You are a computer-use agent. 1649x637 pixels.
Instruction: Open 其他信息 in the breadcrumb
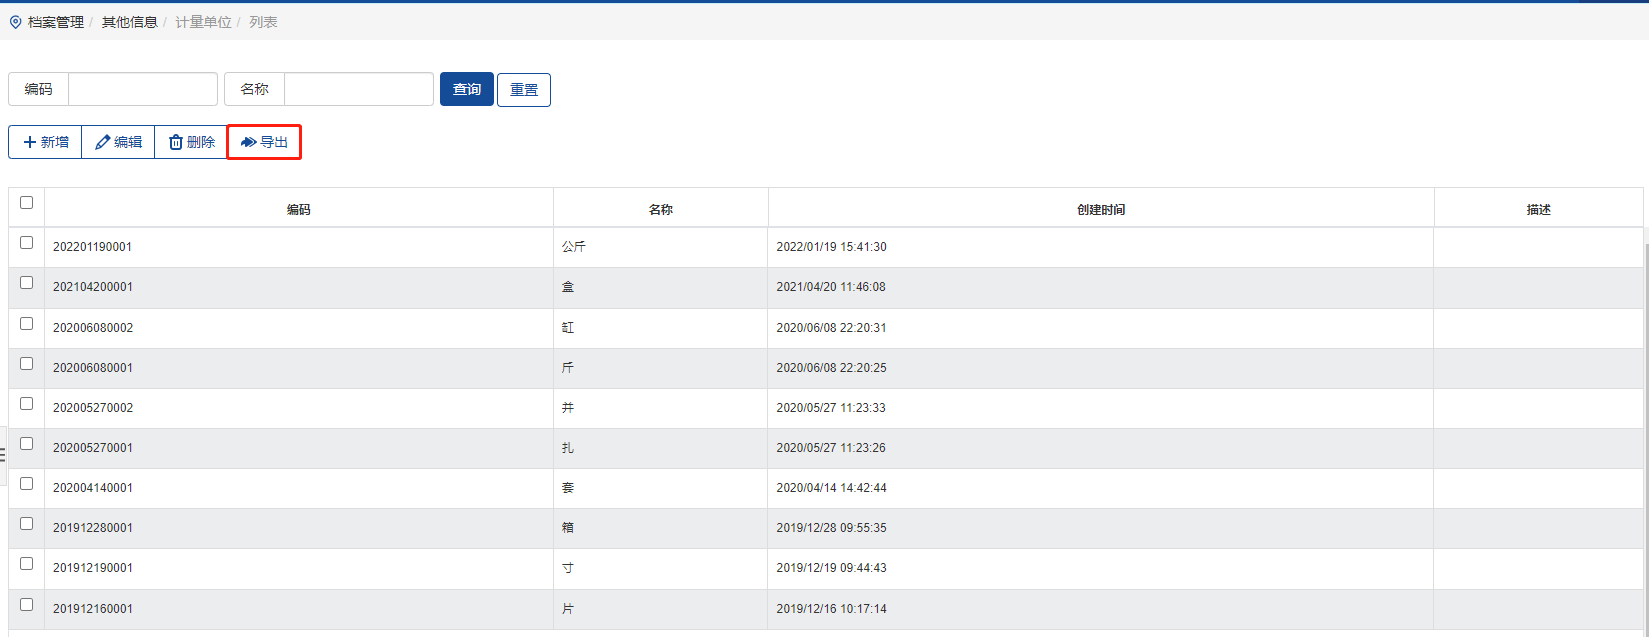click(129, 22)
